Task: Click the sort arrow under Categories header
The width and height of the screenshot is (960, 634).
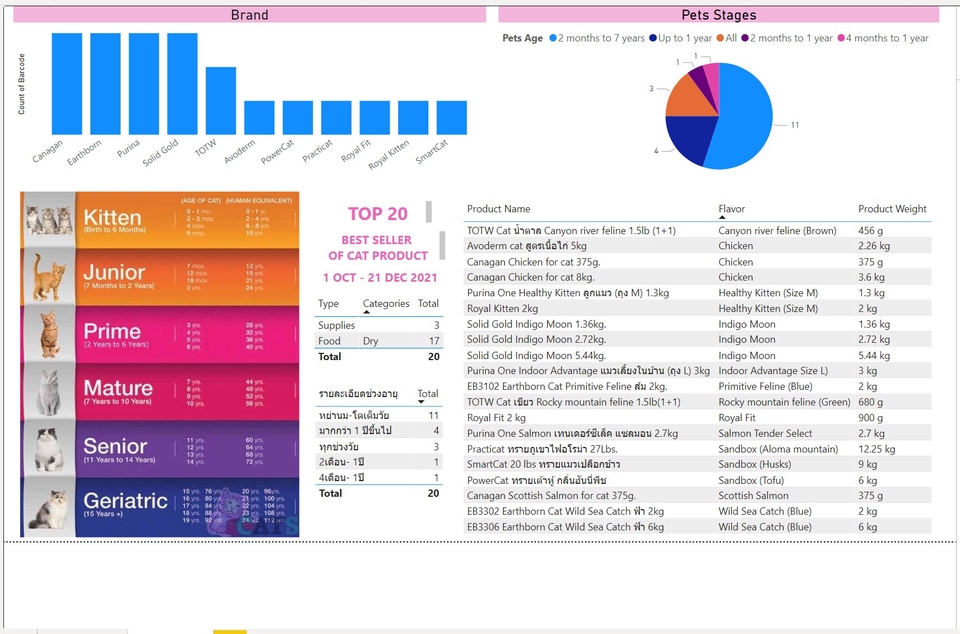Action: pyautogui.click(x=366, y=312)
